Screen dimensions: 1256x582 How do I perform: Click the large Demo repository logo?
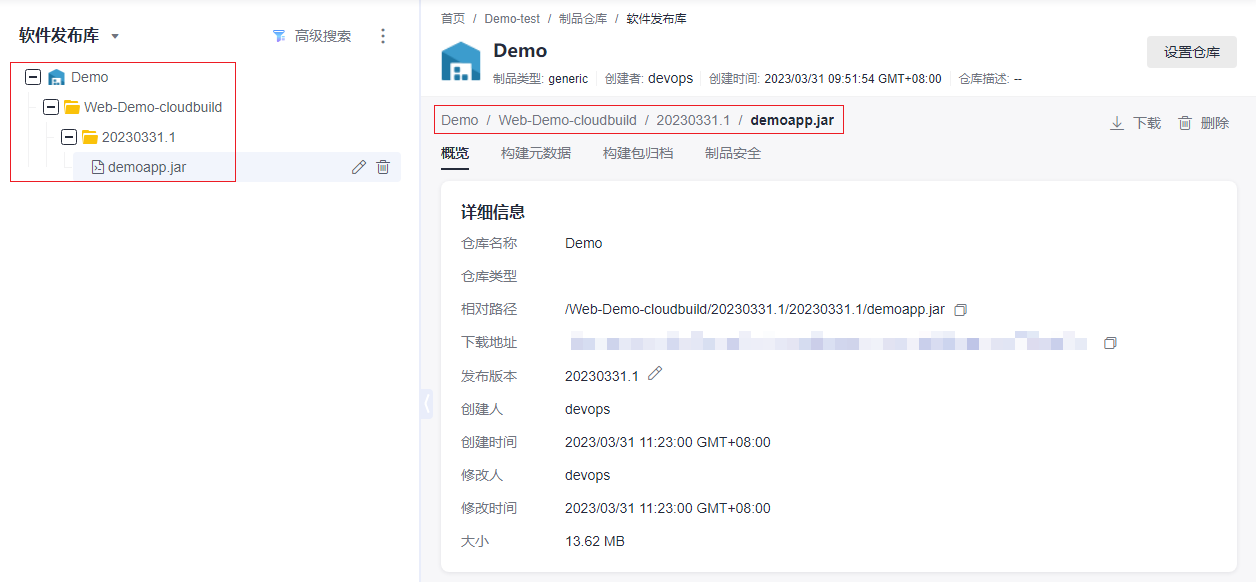tap(461, 61)
